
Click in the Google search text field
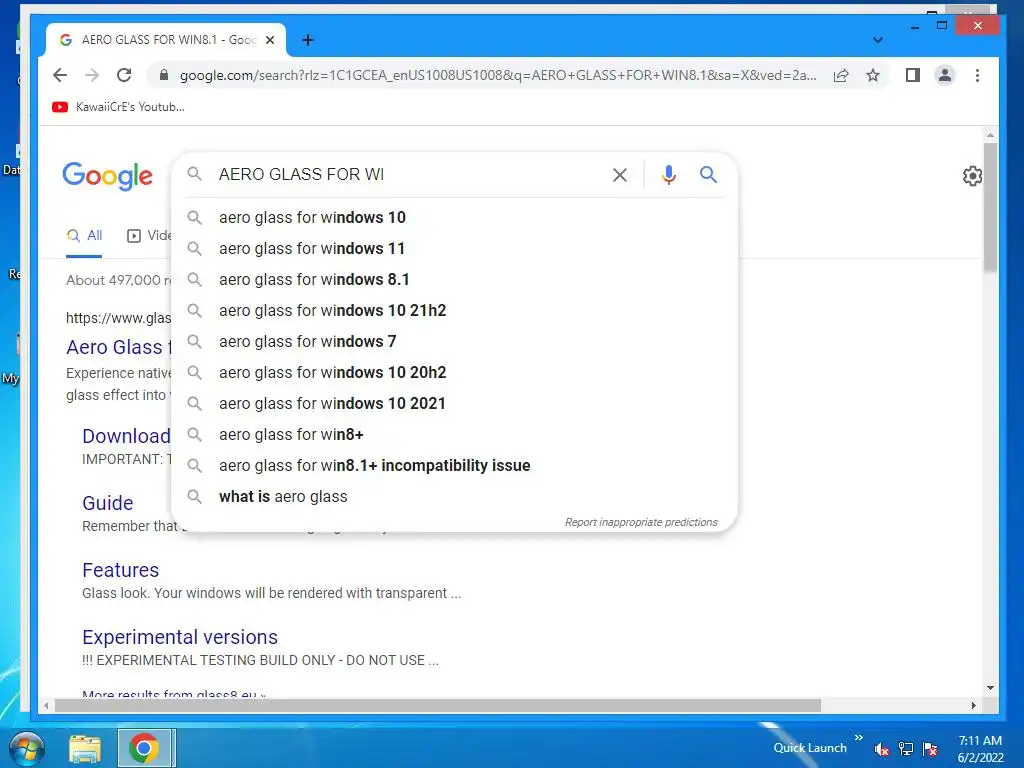(x=410, y=174)
